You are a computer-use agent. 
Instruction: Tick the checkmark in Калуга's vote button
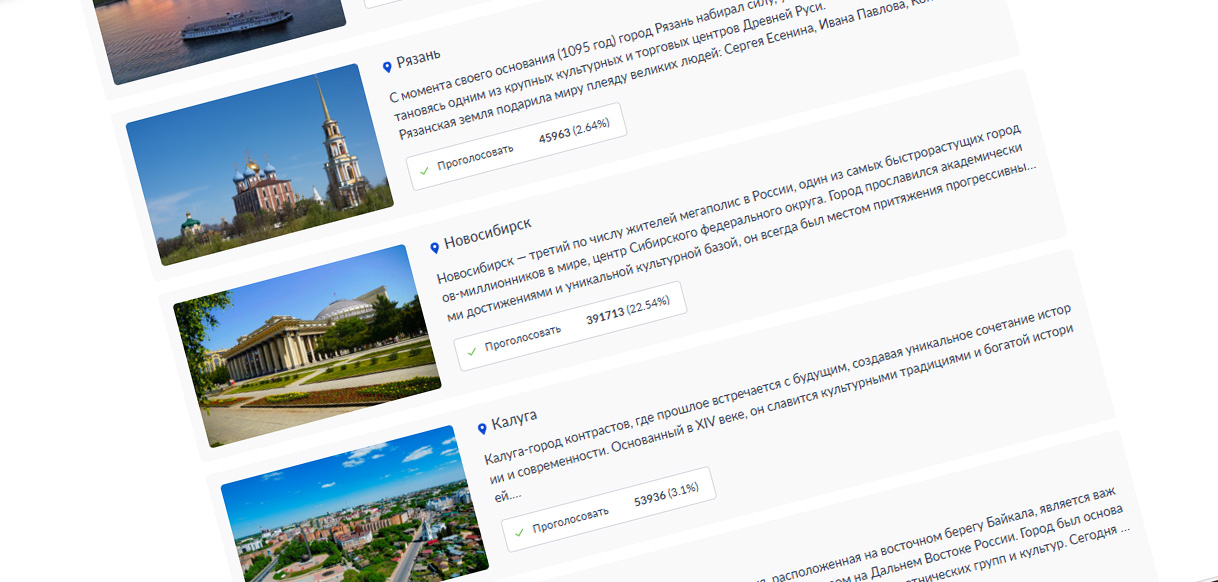[520, 532]
